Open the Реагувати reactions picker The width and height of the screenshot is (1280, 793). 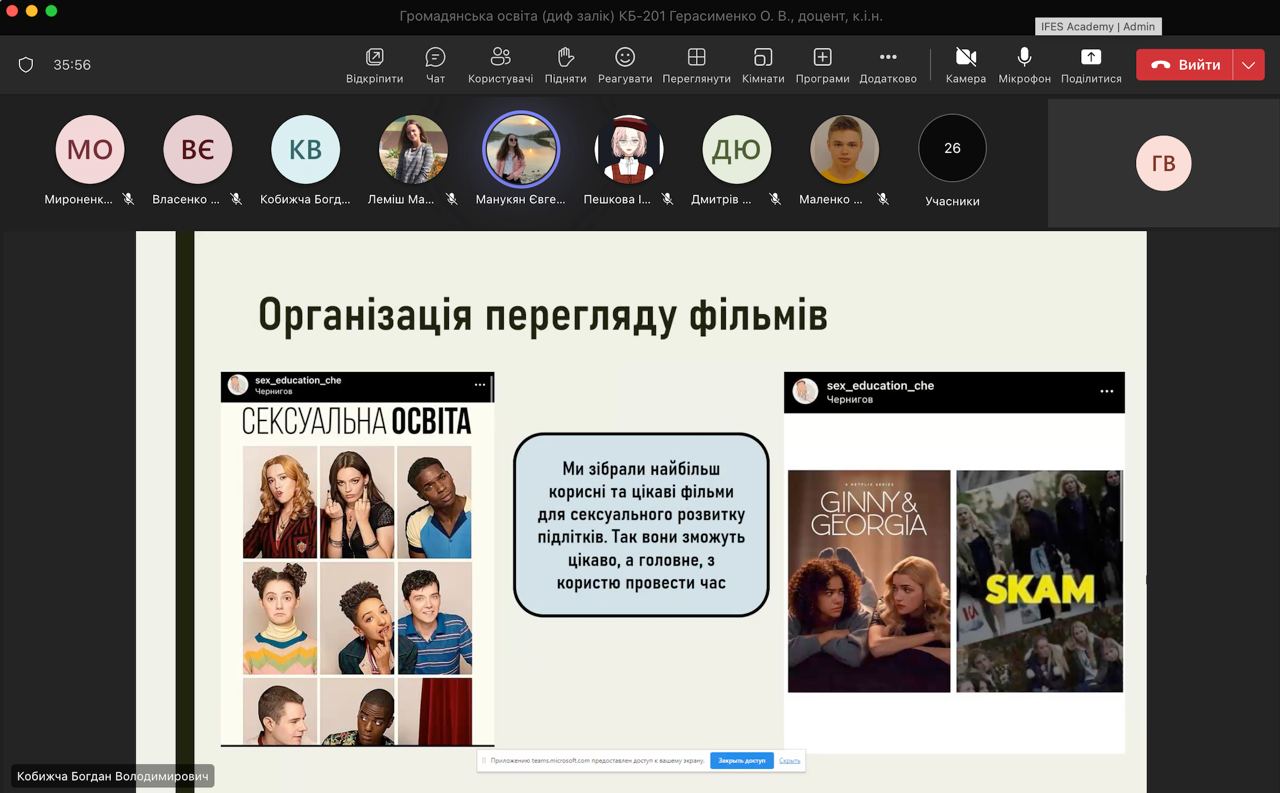pos(625,65)
